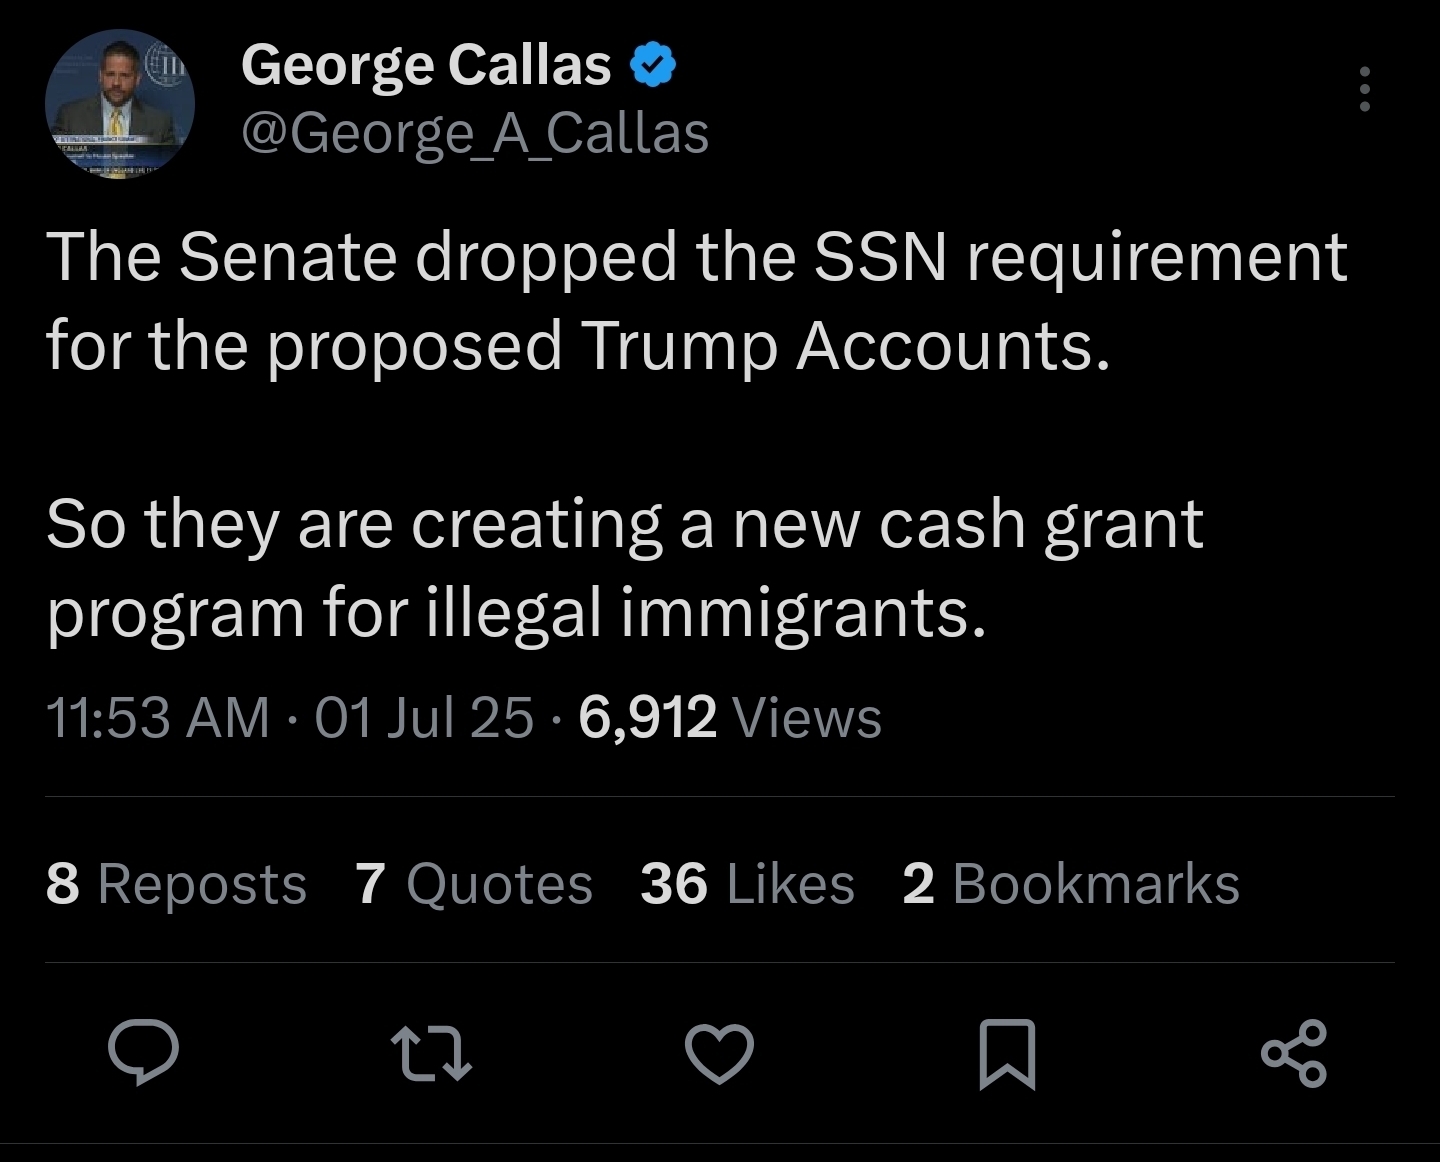Open the share icon
The image size is (1440, 1162).
[x=1293, y=1053]
